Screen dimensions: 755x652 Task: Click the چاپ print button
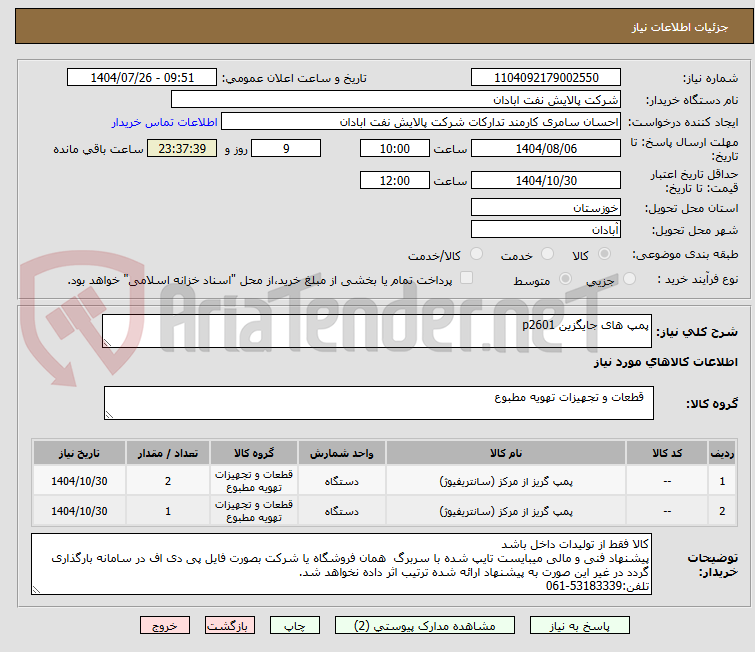pos(295,626)
